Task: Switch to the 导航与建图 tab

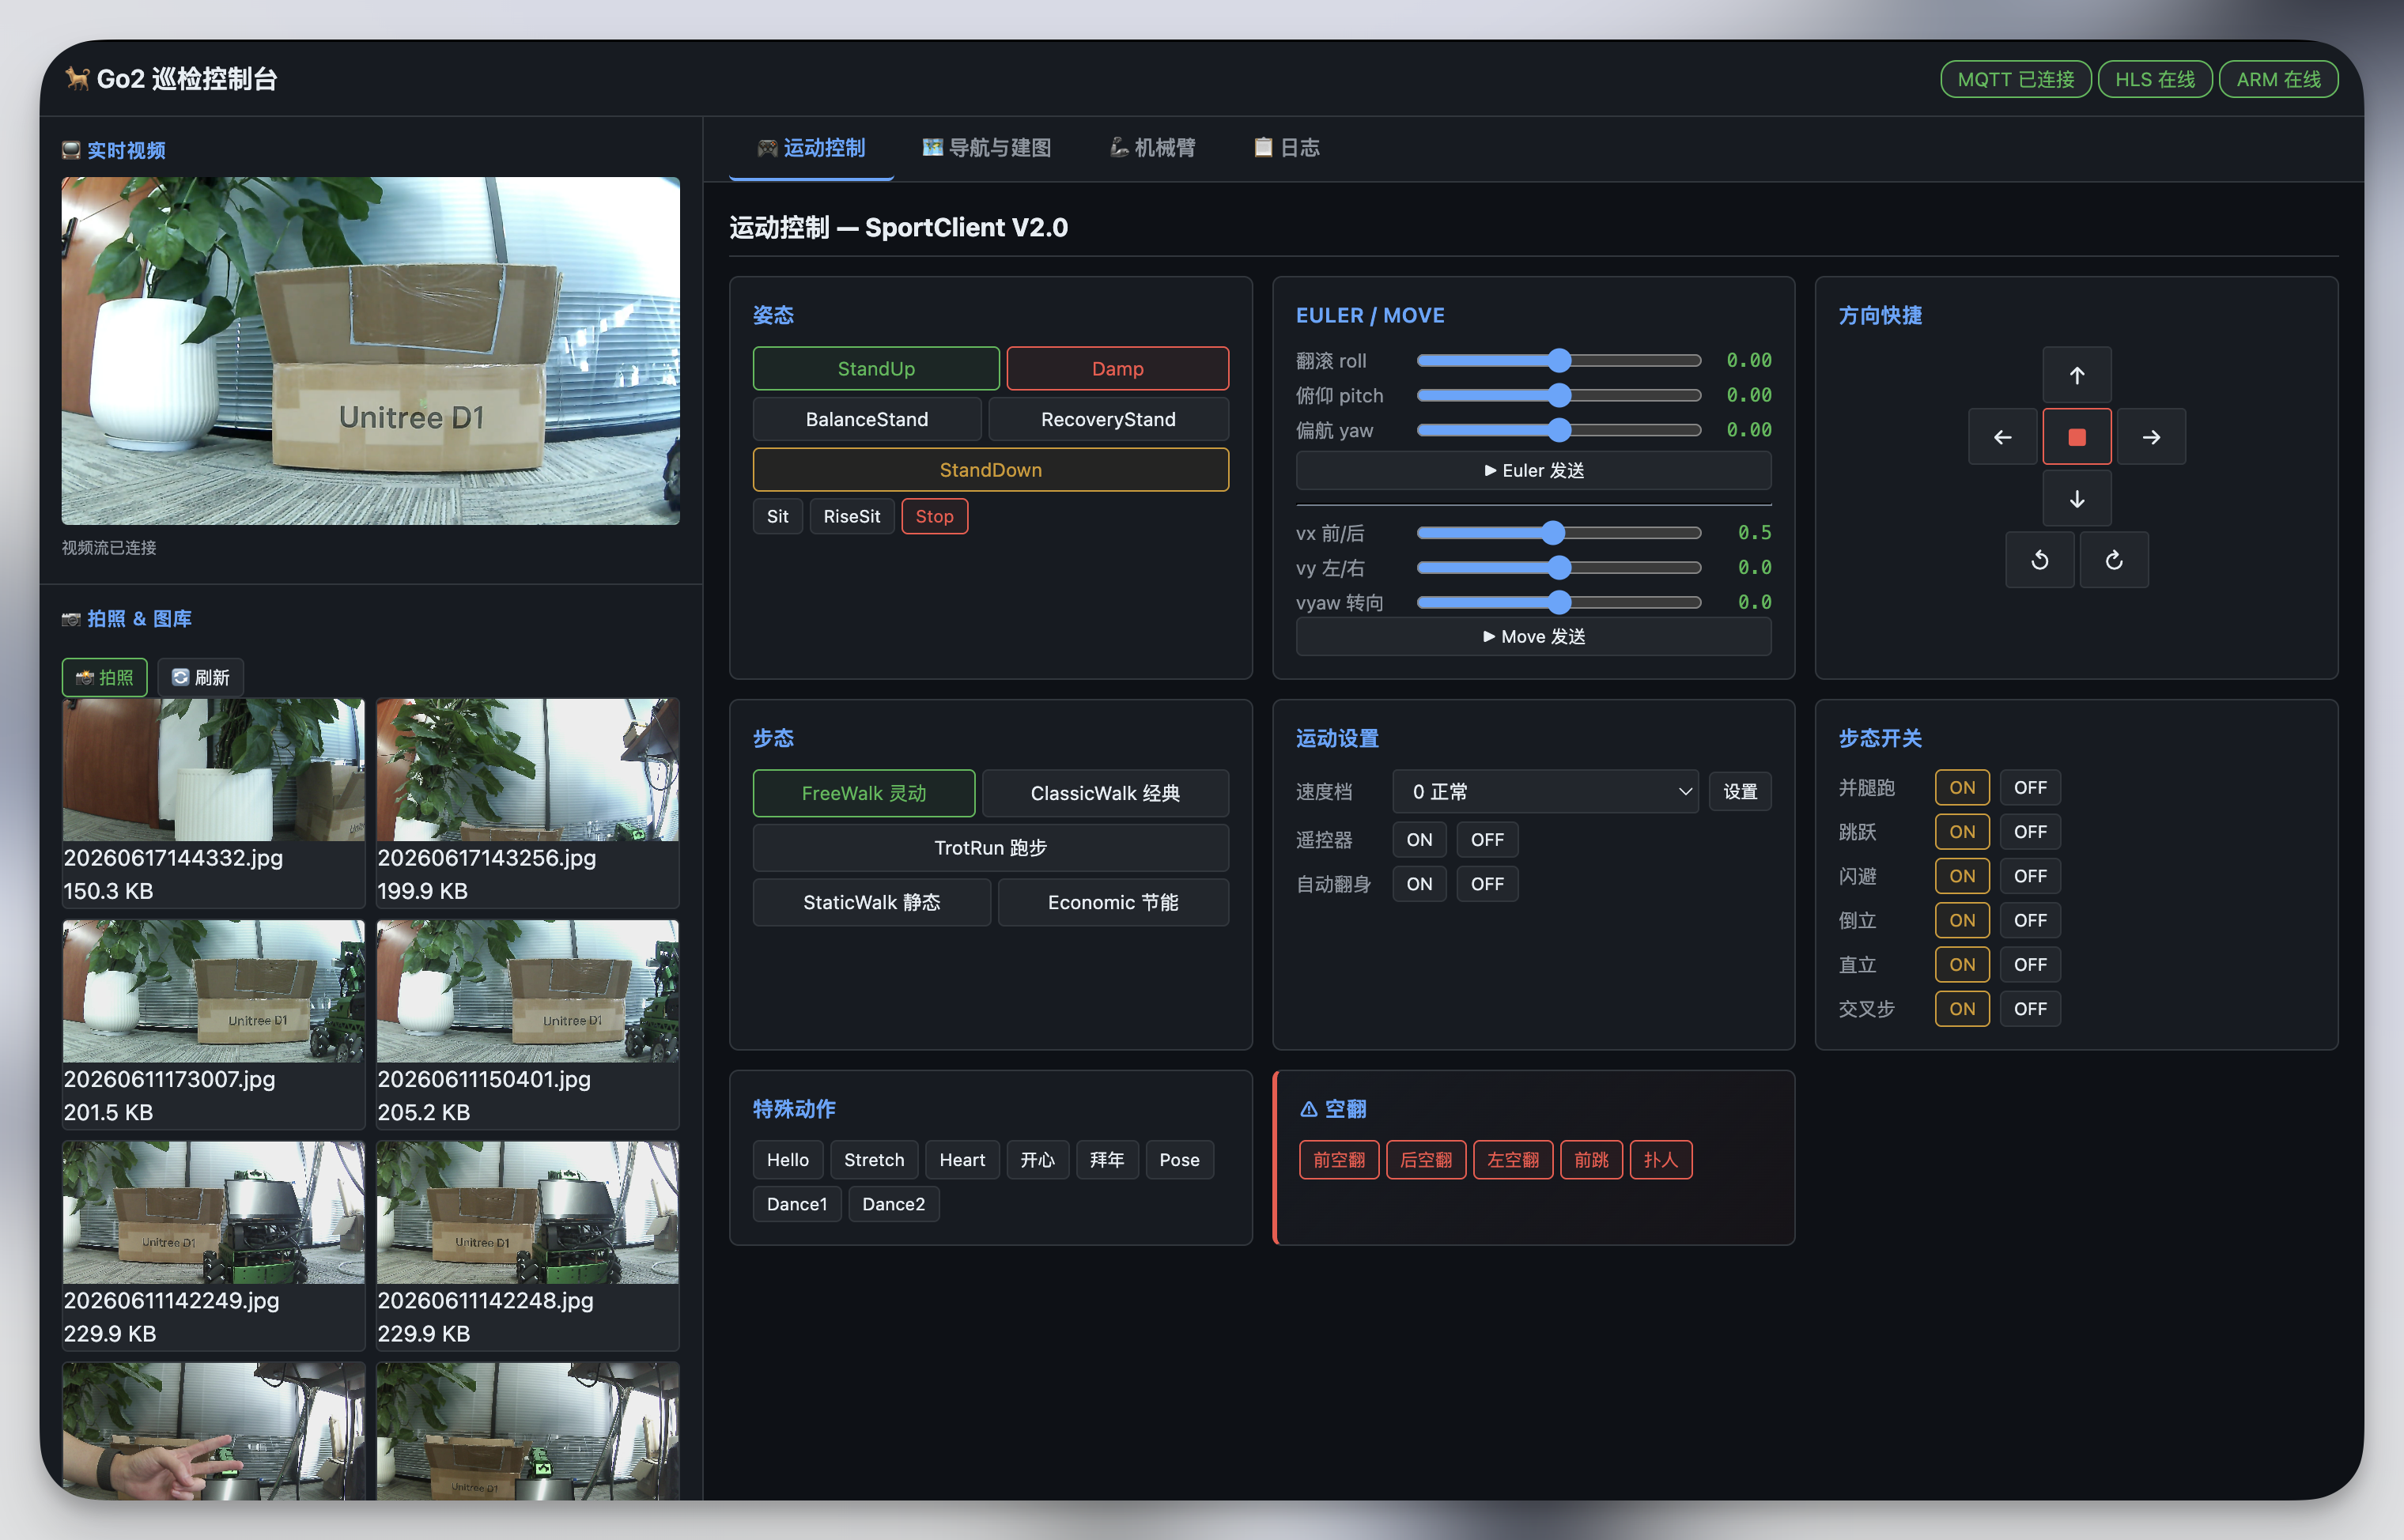Action: pyautogui.click(x=986, y=148)
